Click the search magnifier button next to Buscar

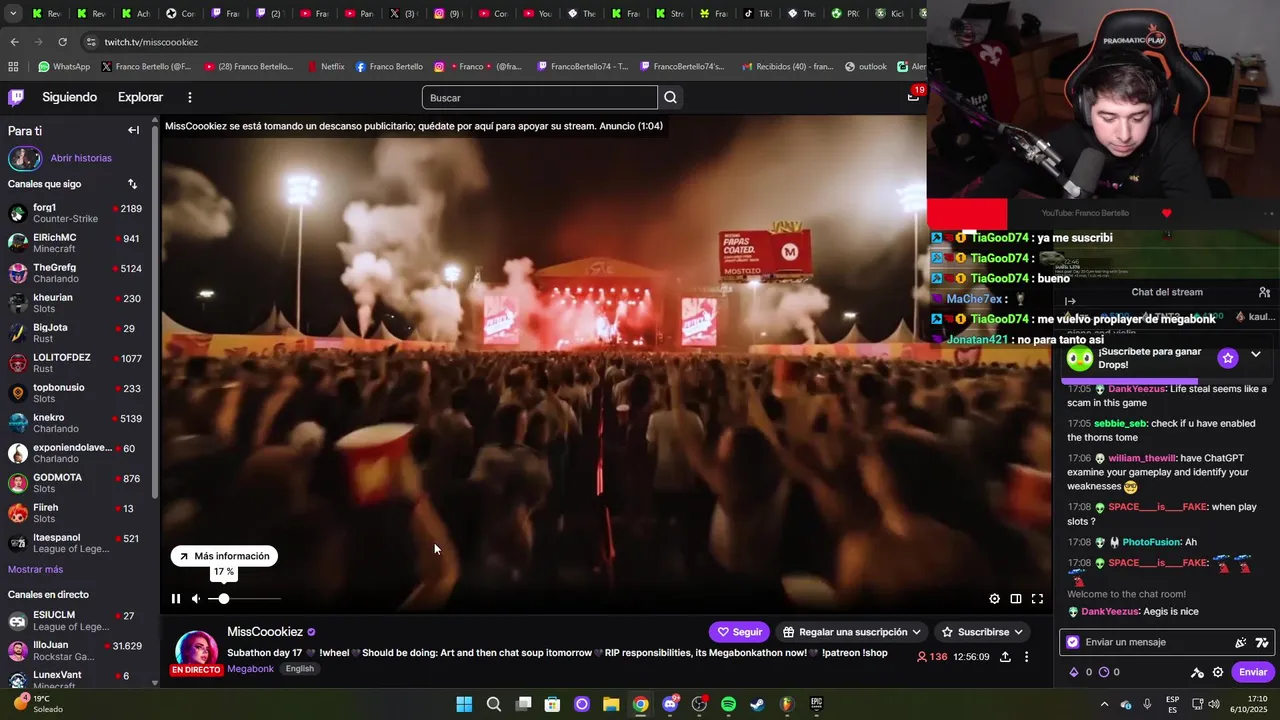(x=670, y=97)
